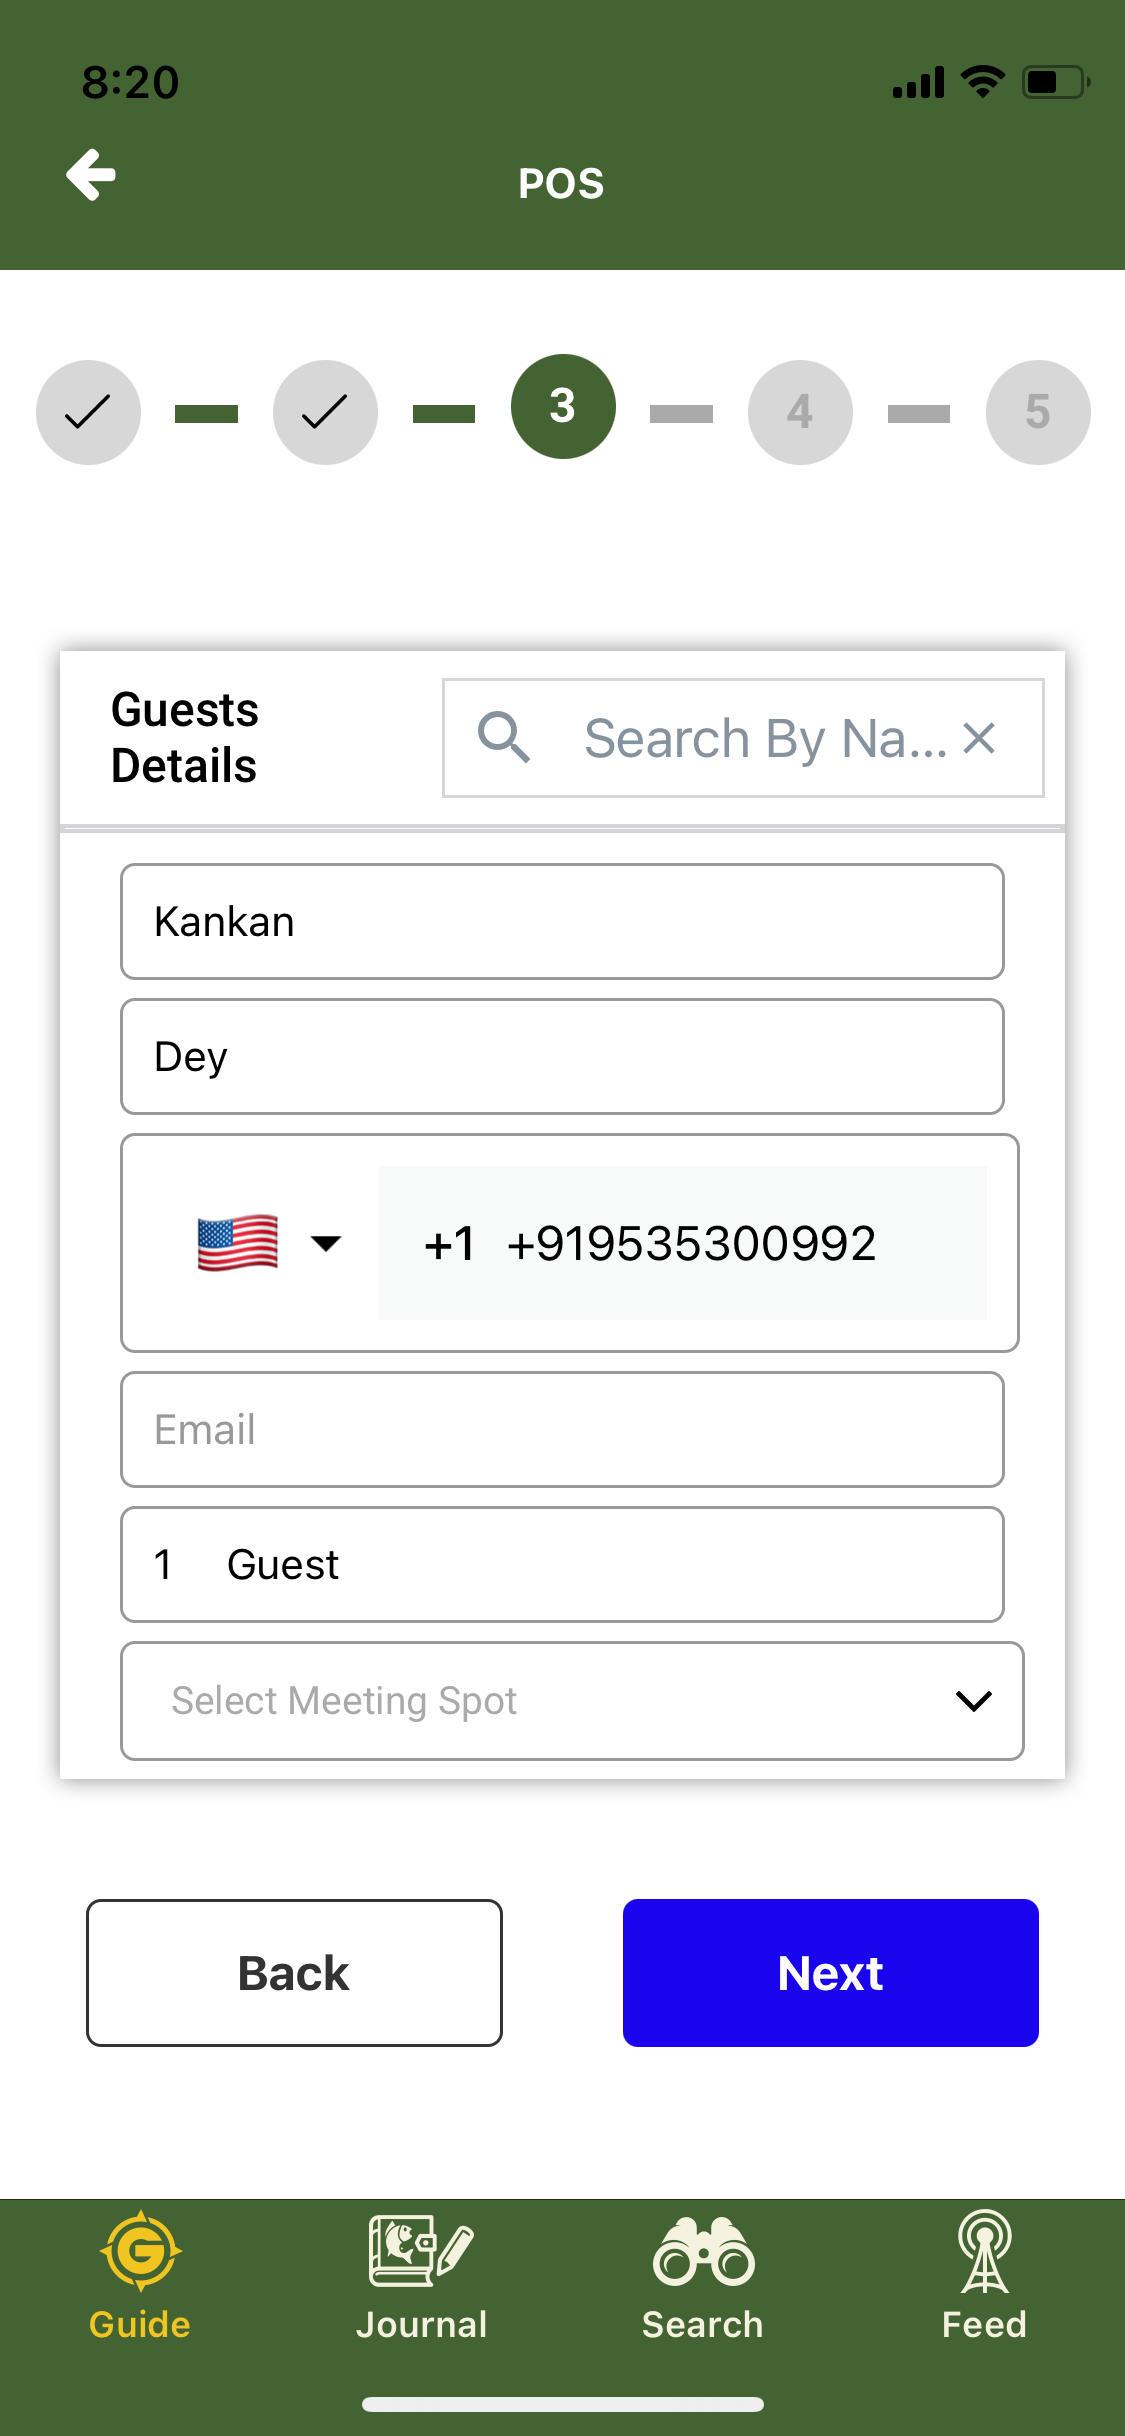Jump to step 4 circle
The width and height of the screenshot is (1125, 2436).
point(800,412)
